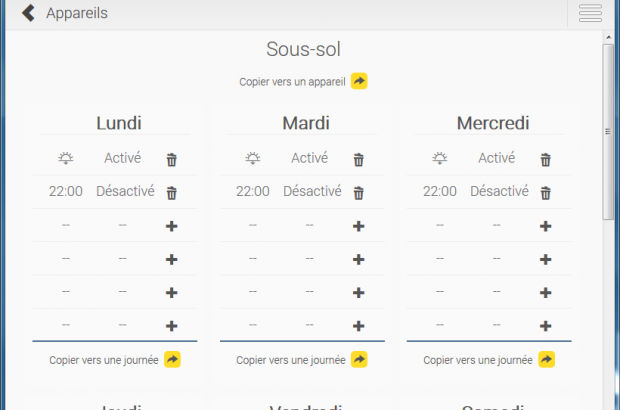Click Copier vers un appareil link
The height and width of the screenshot is (410, 620).
292,82
